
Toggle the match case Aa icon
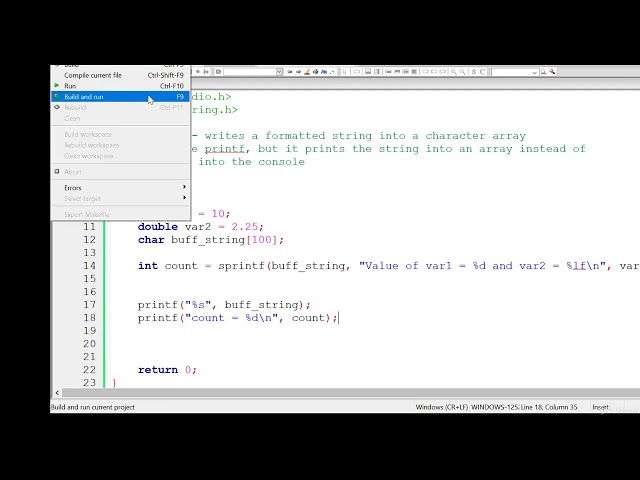pos(324,72)
